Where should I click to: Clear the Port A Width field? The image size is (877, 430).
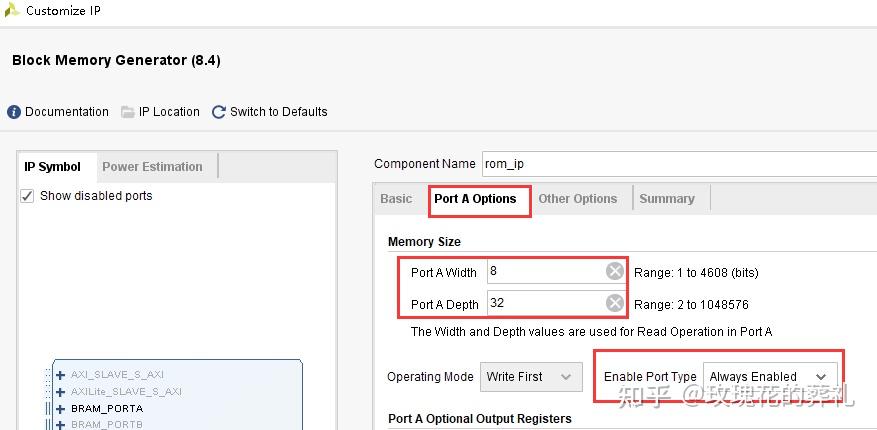tap(615, 272)
